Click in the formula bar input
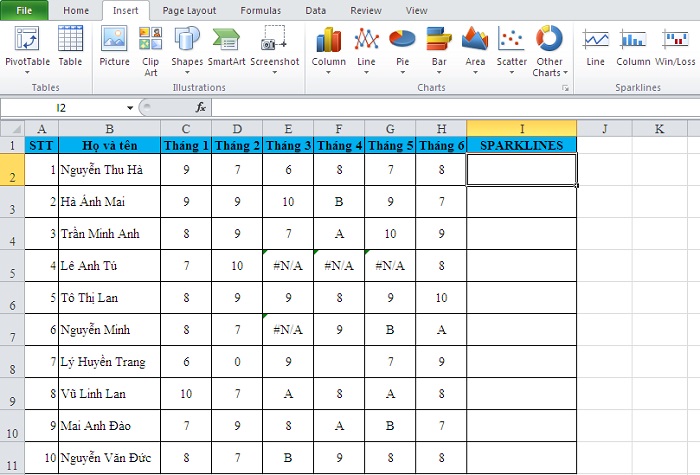 (455, 108)
